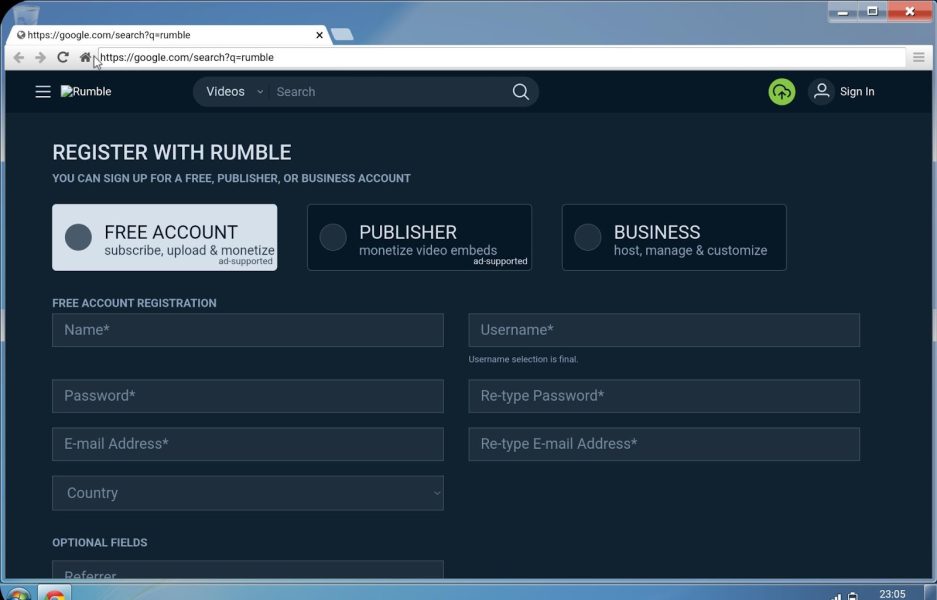Click the browser forward arrow
Screen dimensions: 937x600
40,57
